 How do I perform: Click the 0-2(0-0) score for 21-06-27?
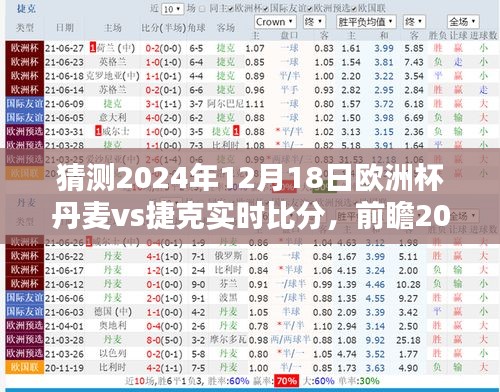click(163, 48)
